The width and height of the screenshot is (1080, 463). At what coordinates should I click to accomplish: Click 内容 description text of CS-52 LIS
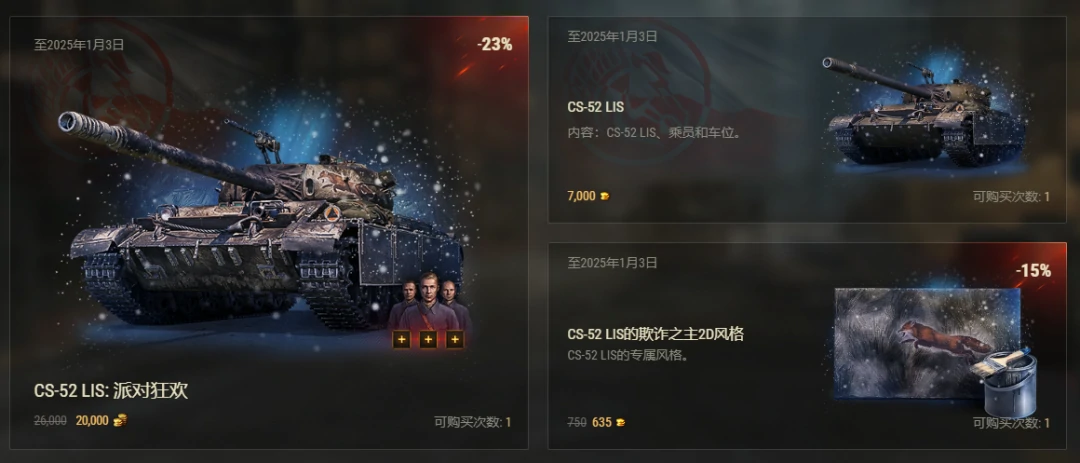[655, 132]
